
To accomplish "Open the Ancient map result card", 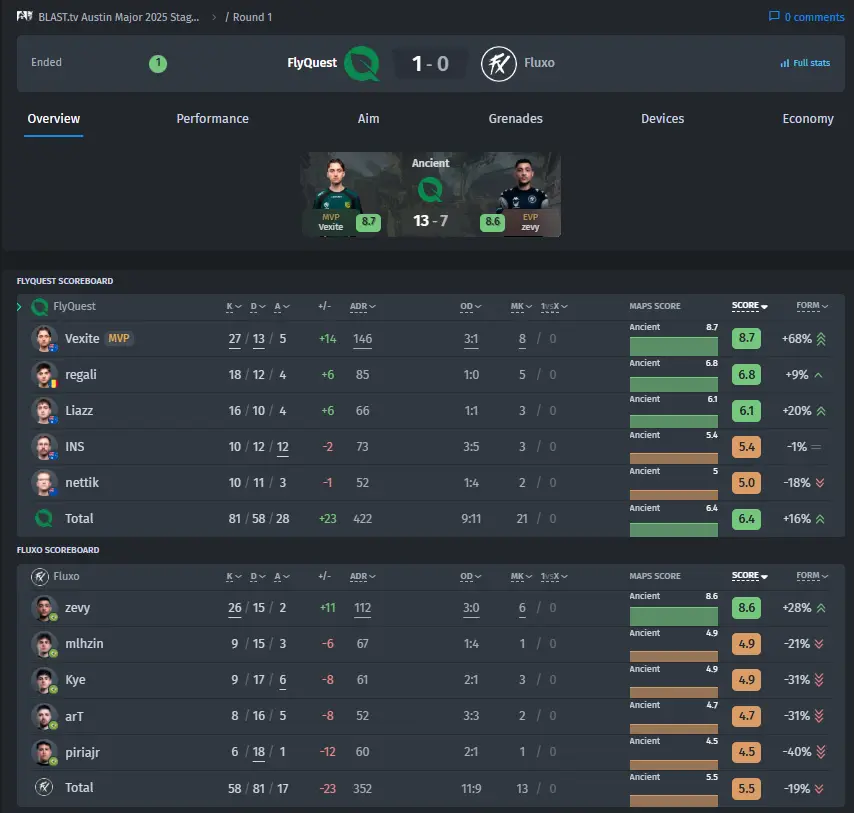I will coord(430,194).
